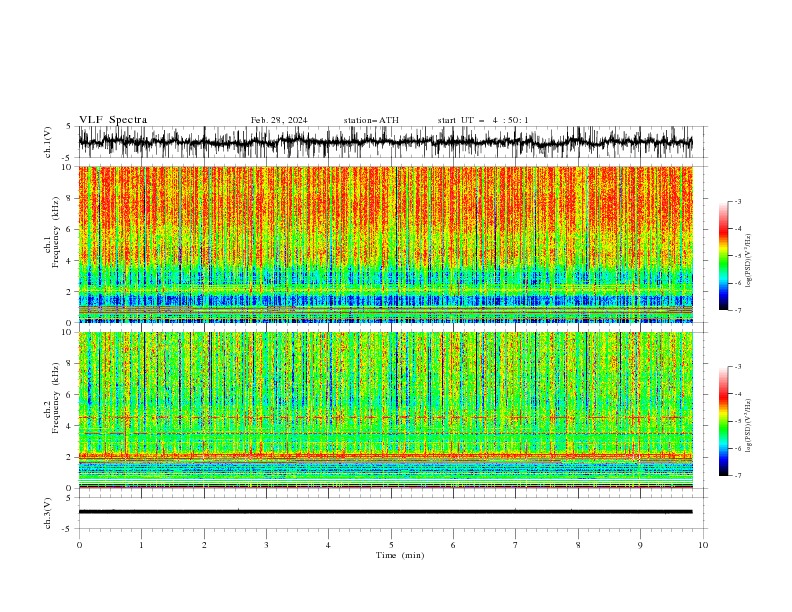Click the ch.1 "Frequency (kHz)" axis label
The image size is (792, 612).
[56, 232]
